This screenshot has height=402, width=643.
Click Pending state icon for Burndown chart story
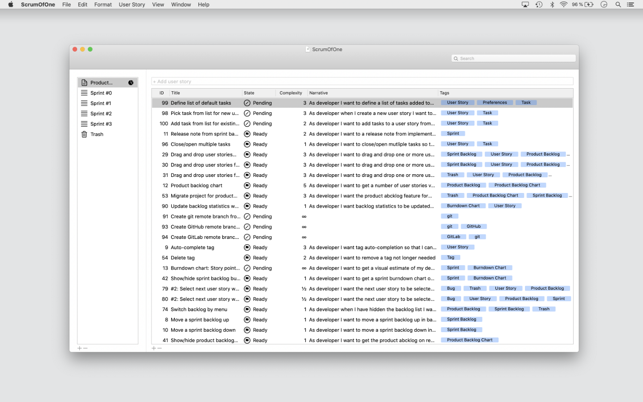[x=247, y=268]
